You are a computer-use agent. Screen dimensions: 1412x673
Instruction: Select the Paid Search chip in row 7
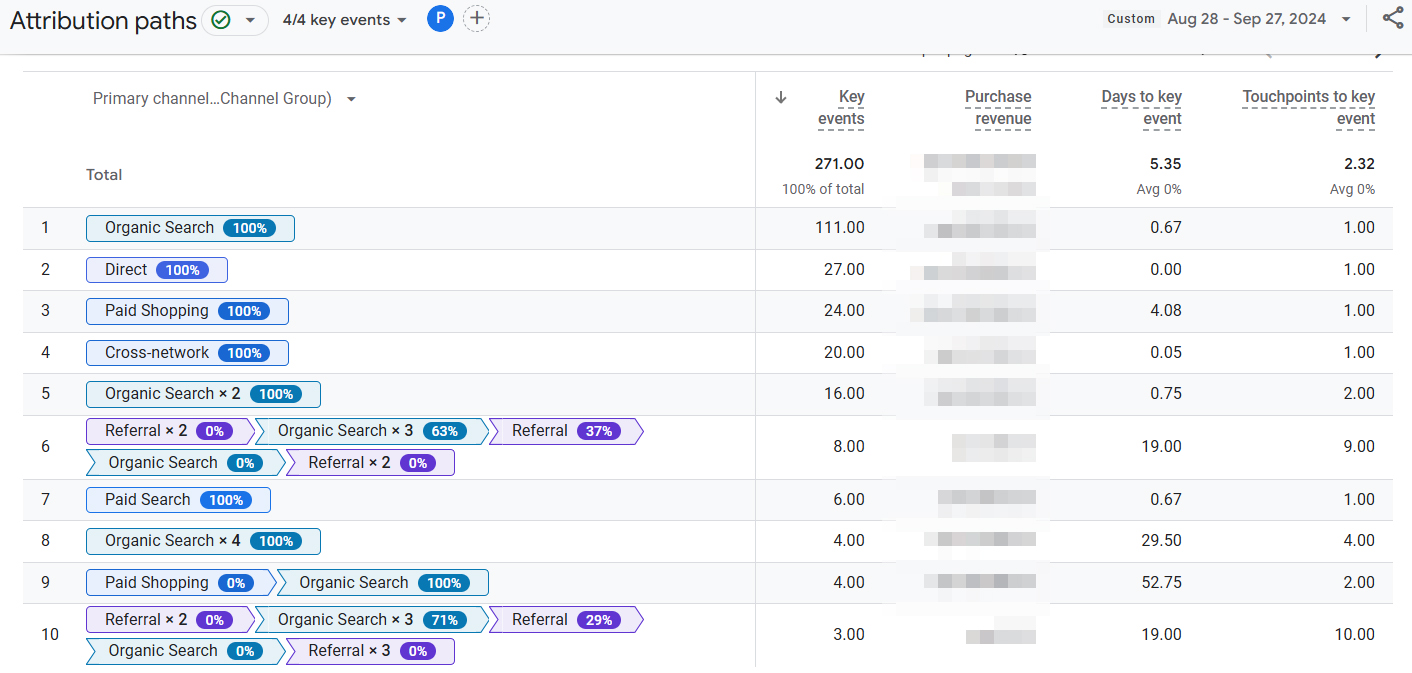coord(178,499)
